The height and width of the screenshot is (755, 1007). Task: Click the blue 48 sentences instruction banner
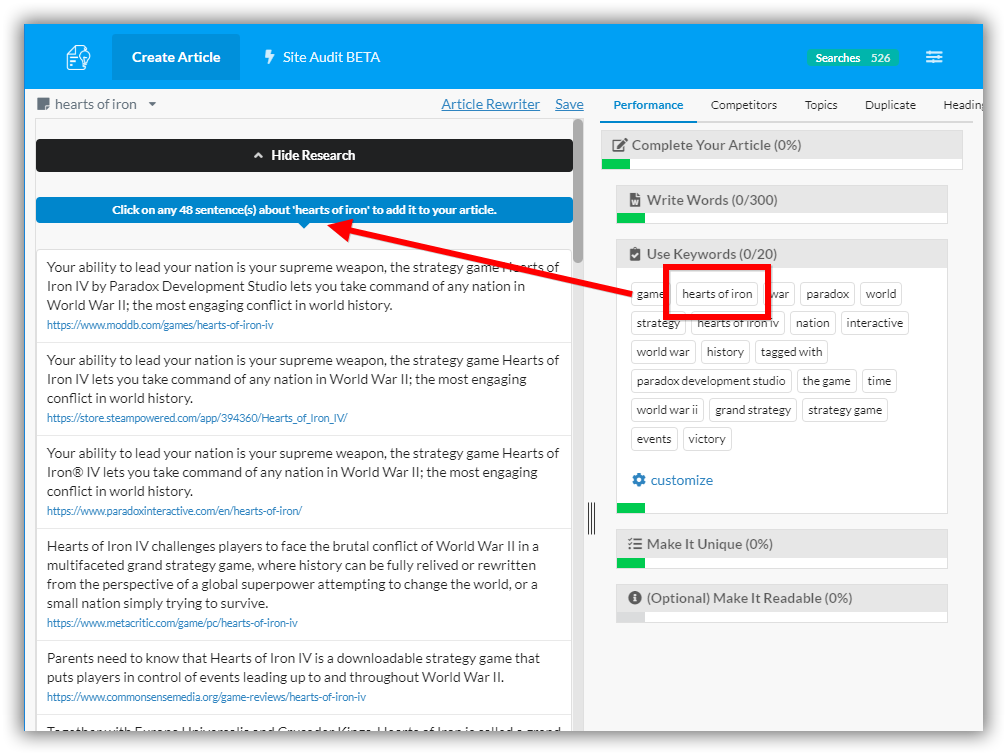coord(304,210)
